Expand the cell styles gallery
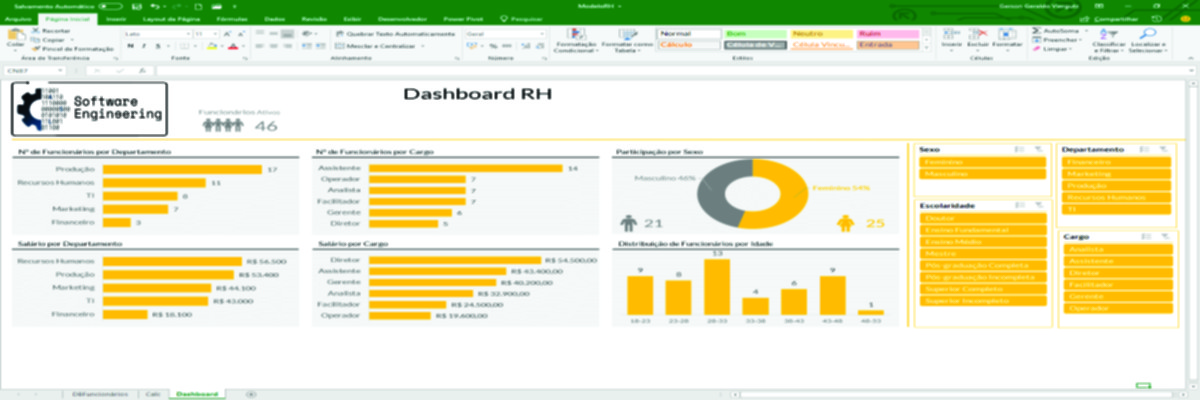Viewport: 1200px width, 400px height. pyautogui.click(x=924, y=48)
